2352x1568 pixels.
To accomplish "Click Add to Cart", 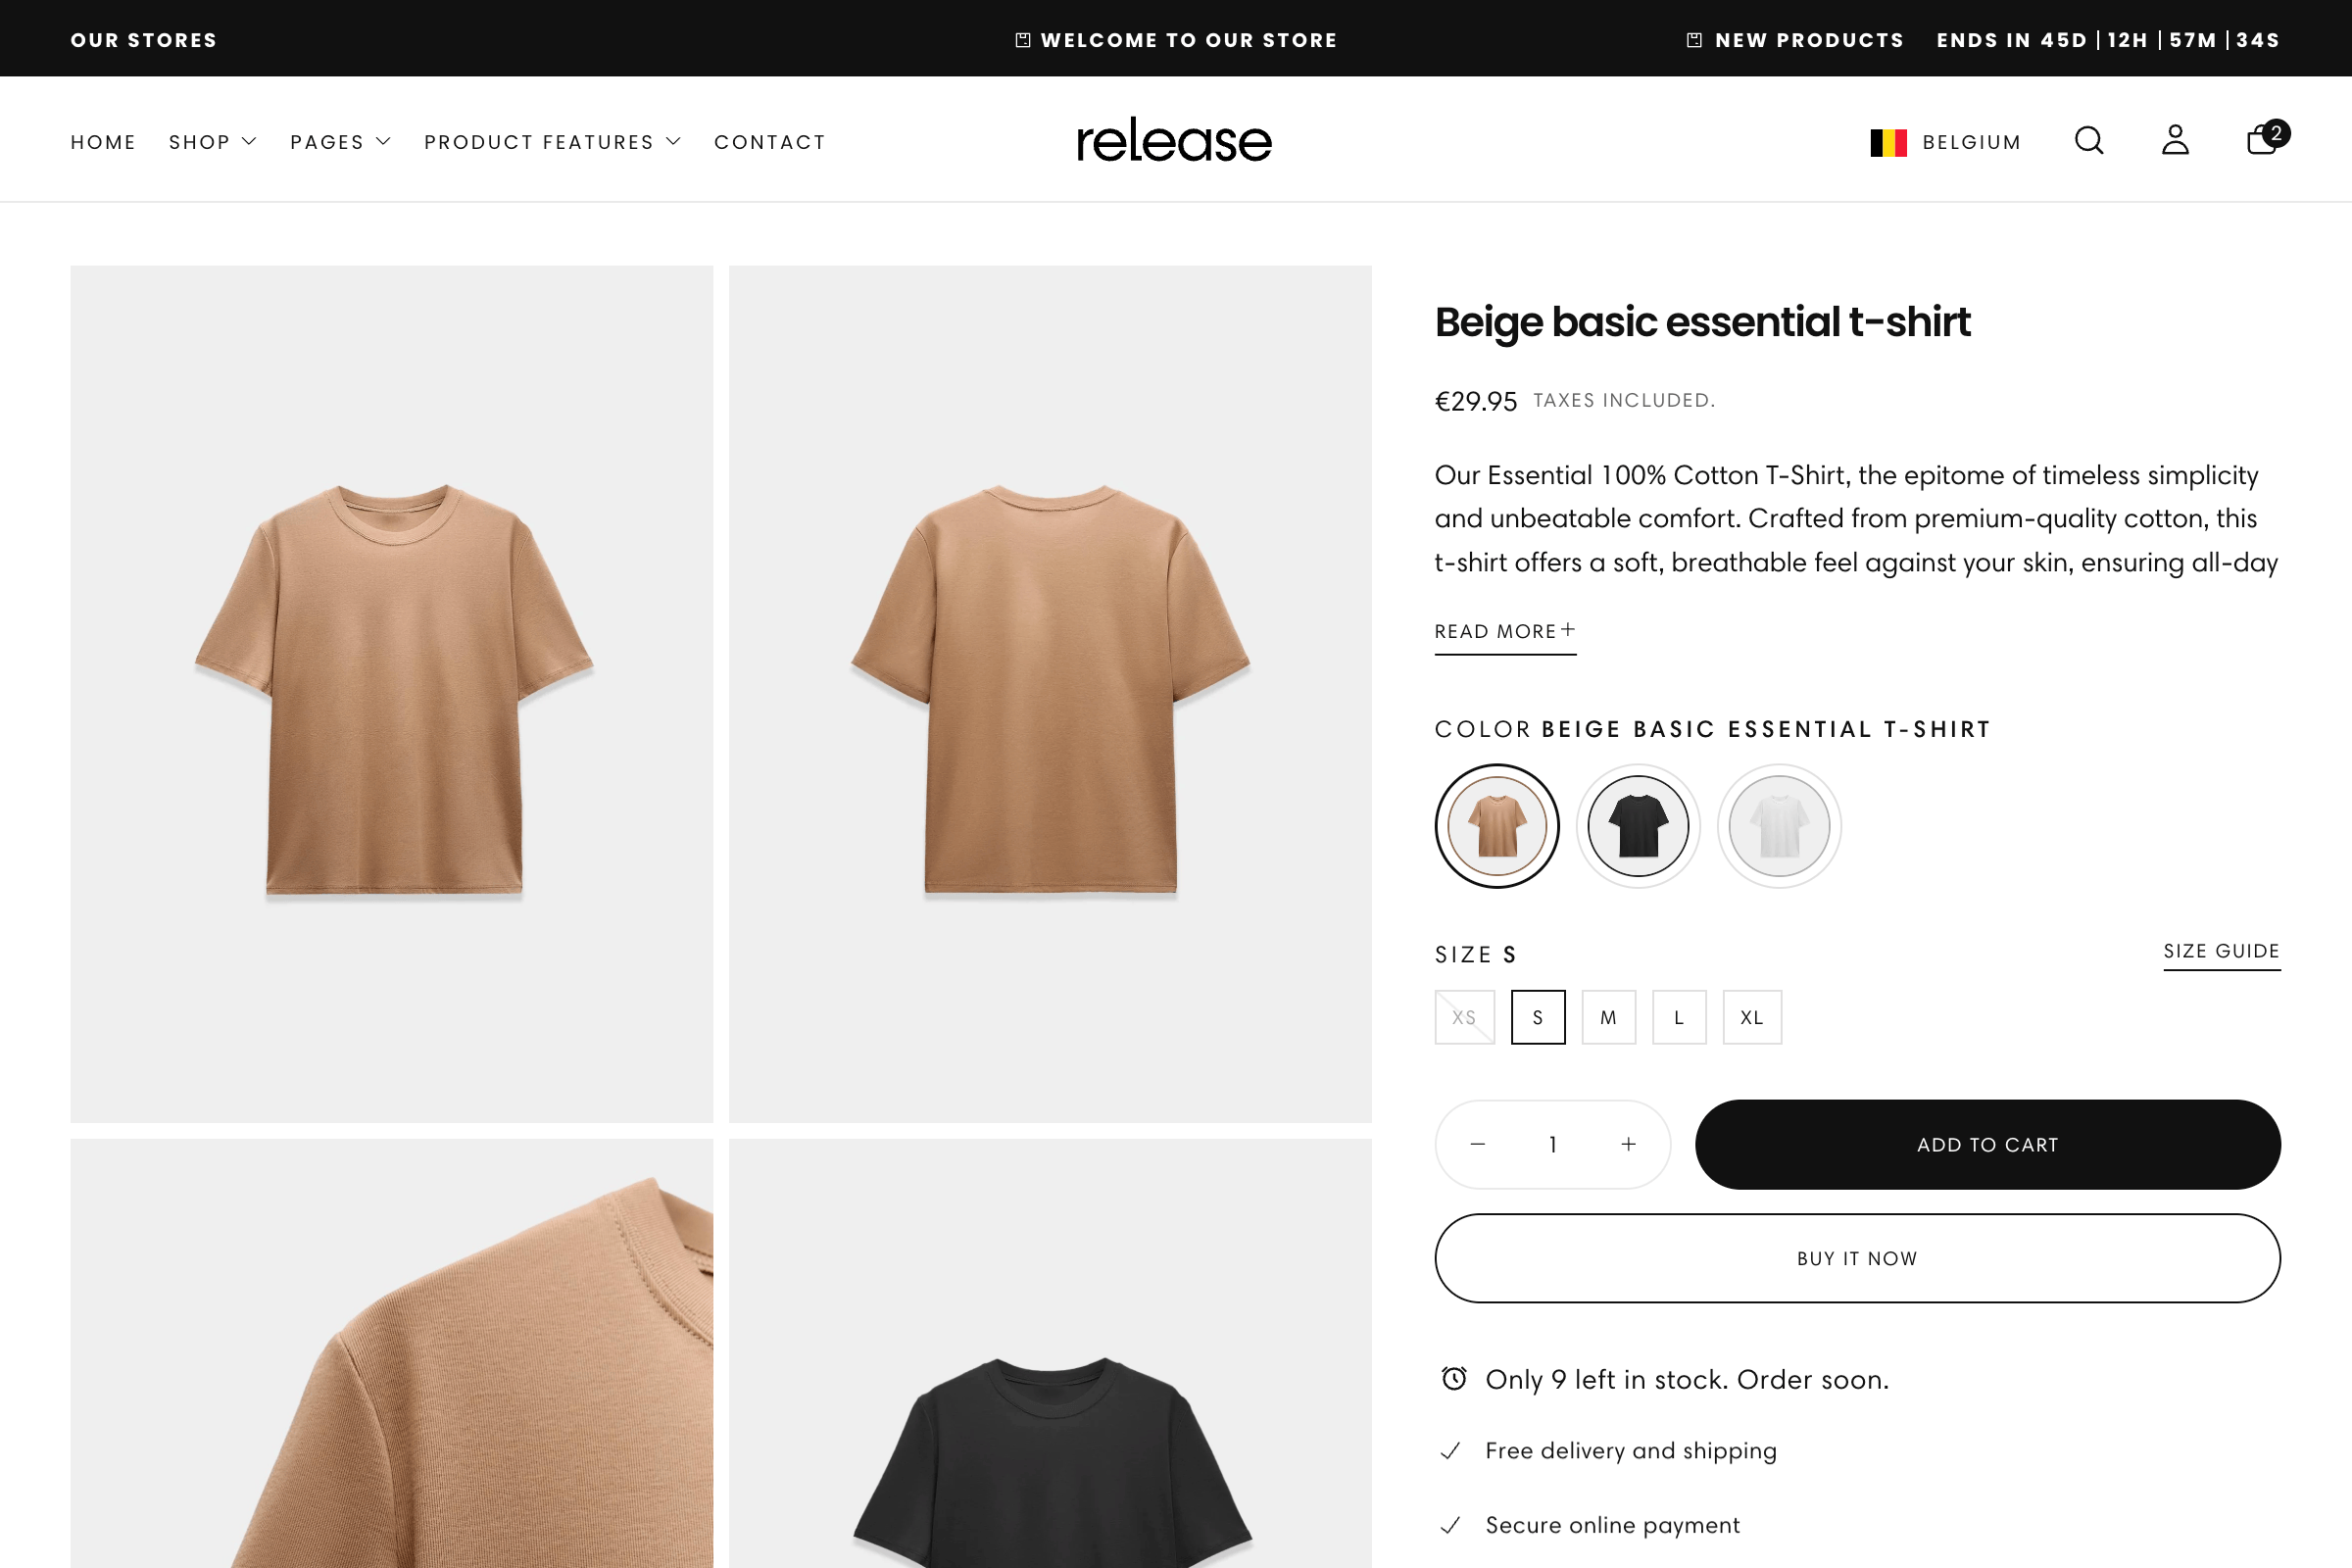I will (x=1987, y=1144).
